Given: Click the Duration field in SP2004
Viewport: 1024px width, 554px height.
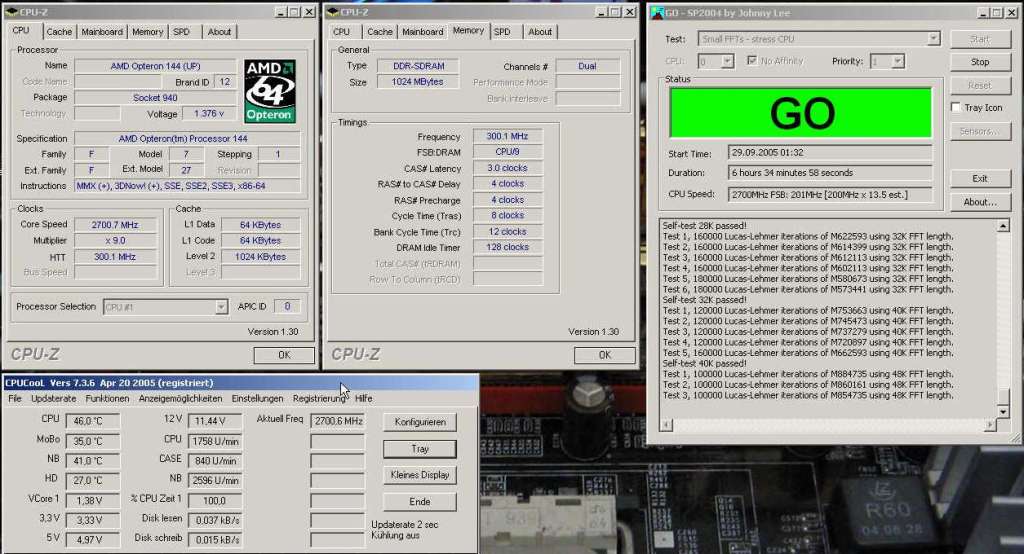Looking at the screenshot, I should 830,173.
